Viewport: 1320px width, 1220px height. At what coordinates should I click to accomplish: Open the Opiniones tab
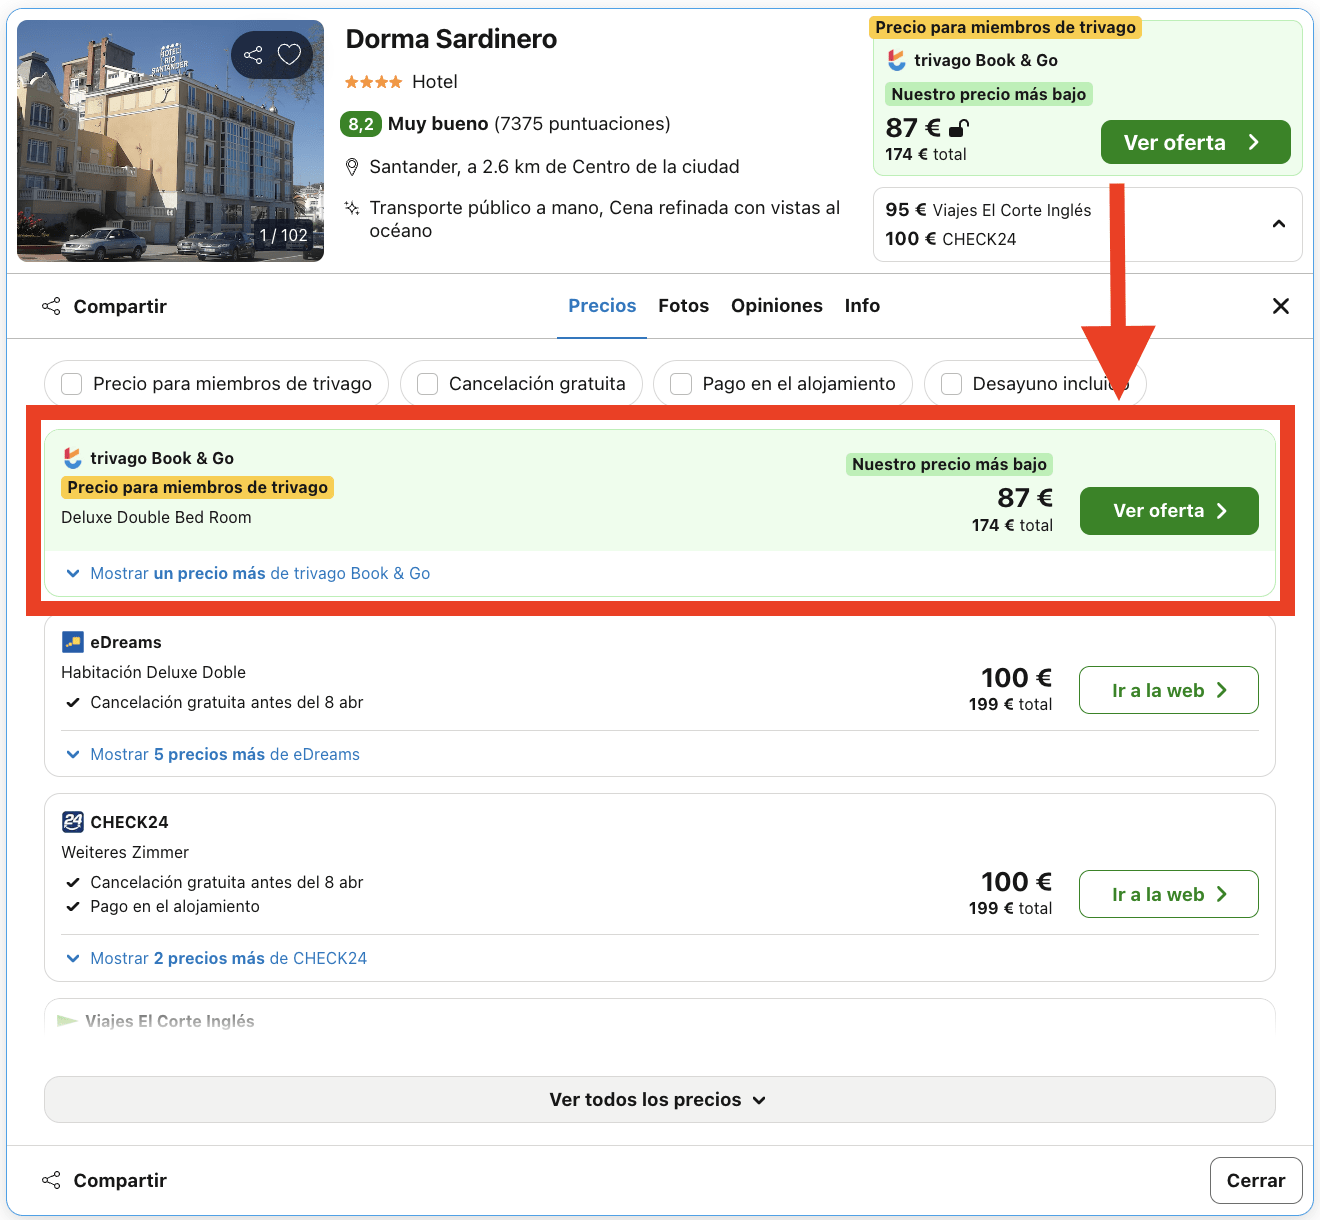pyautogui.click(x=777, y=305)
